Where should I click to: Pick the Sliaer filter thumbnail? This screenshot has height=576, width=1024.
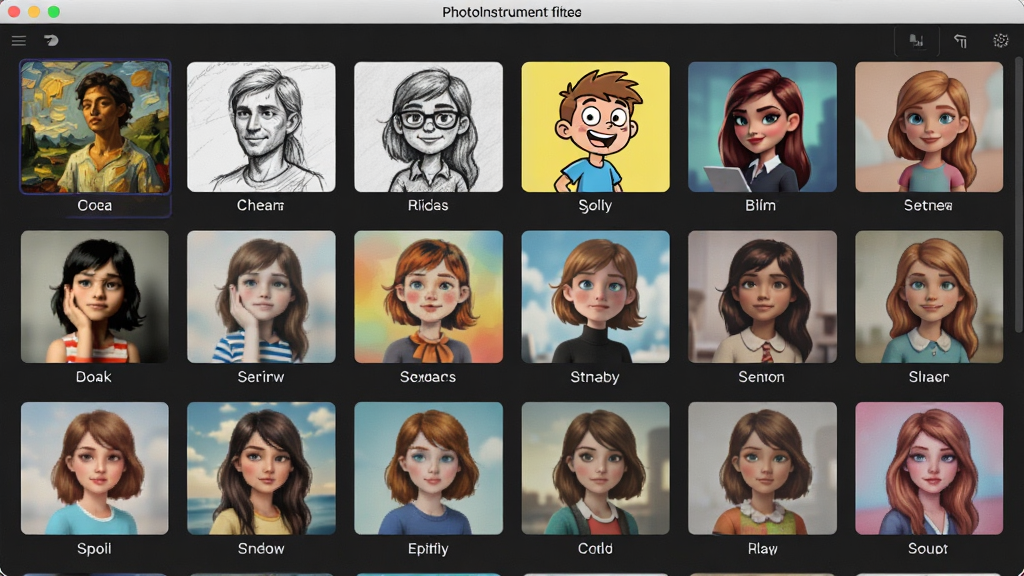point(929,296)
